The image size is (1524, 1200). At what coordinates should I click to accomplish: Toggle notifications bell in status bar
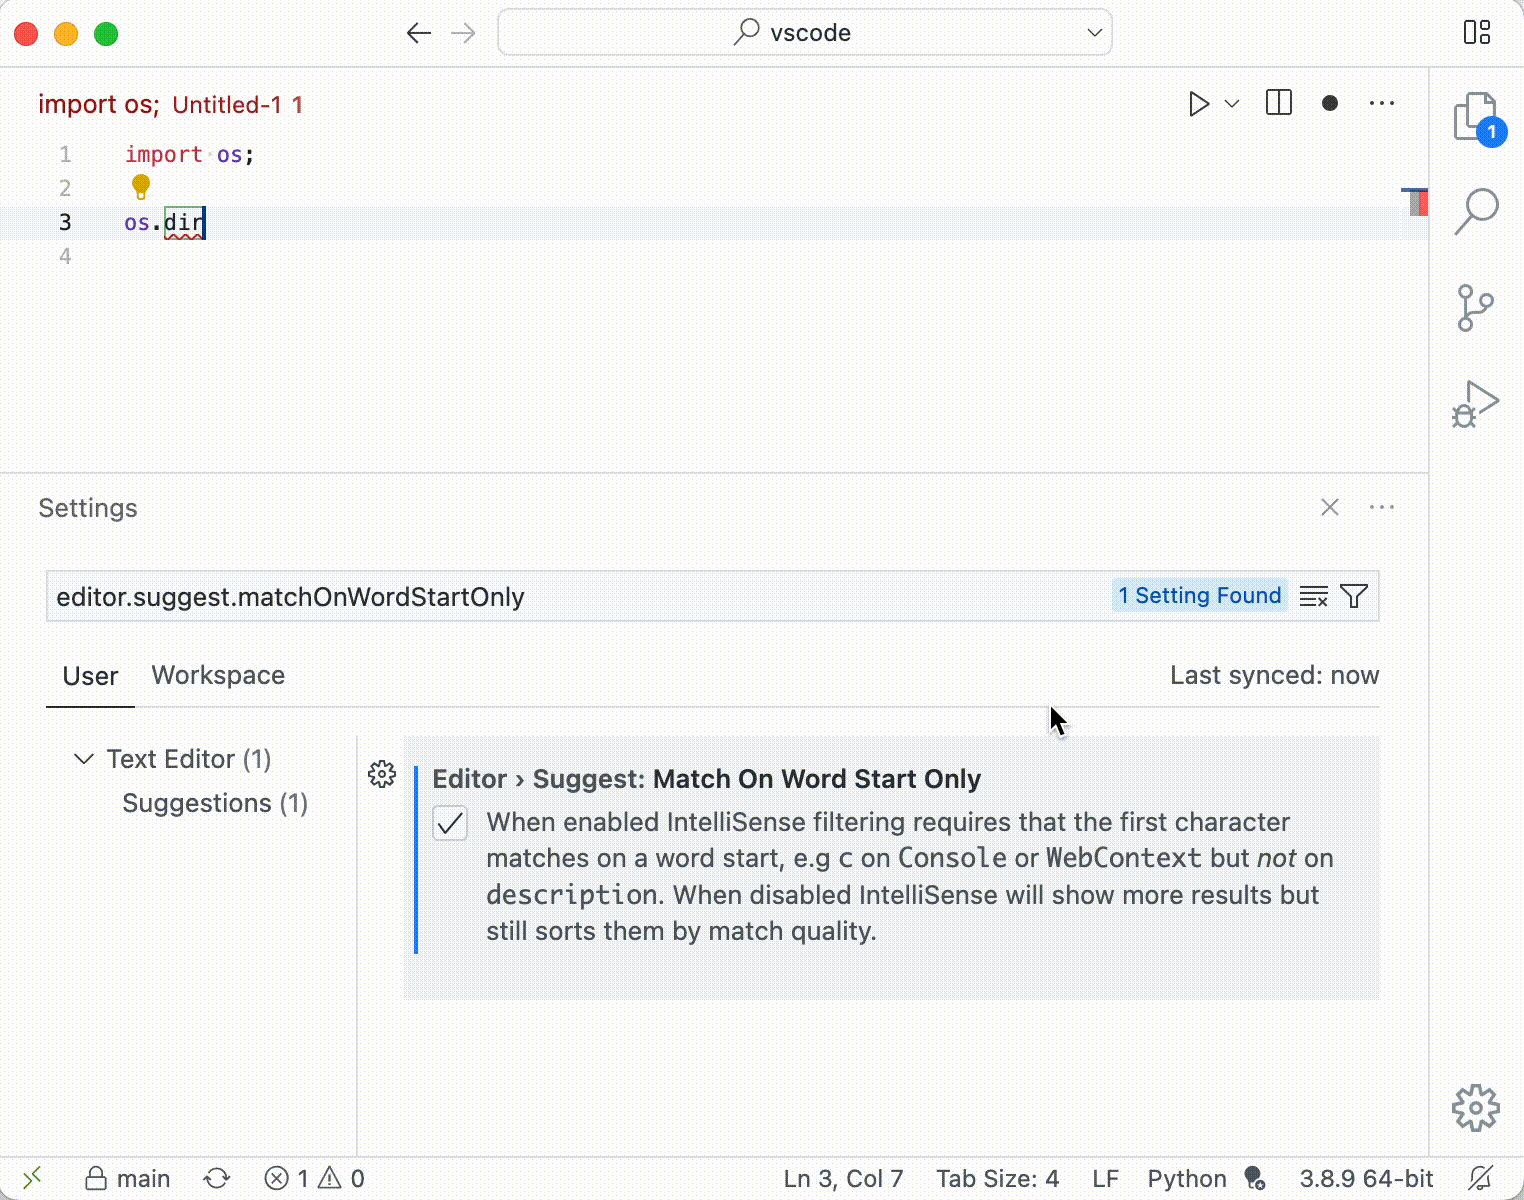pos(1482,1179)
